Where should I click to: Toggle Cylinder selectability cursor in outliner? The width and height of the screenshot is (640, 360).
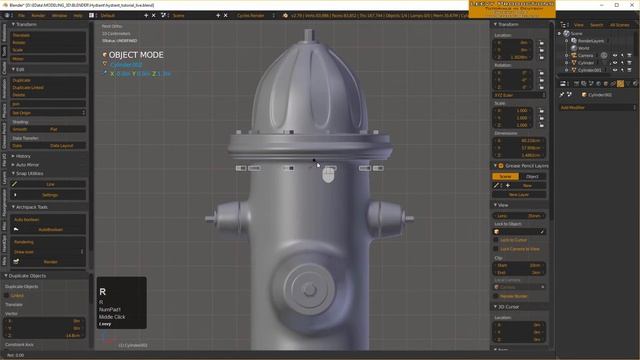point(622,63)
